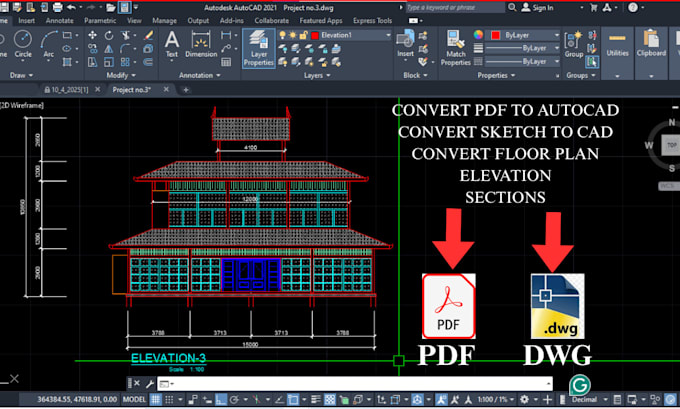This screenshot has width=680, height=409.
Task: Click the Erase tool icon
Action: 148,35
